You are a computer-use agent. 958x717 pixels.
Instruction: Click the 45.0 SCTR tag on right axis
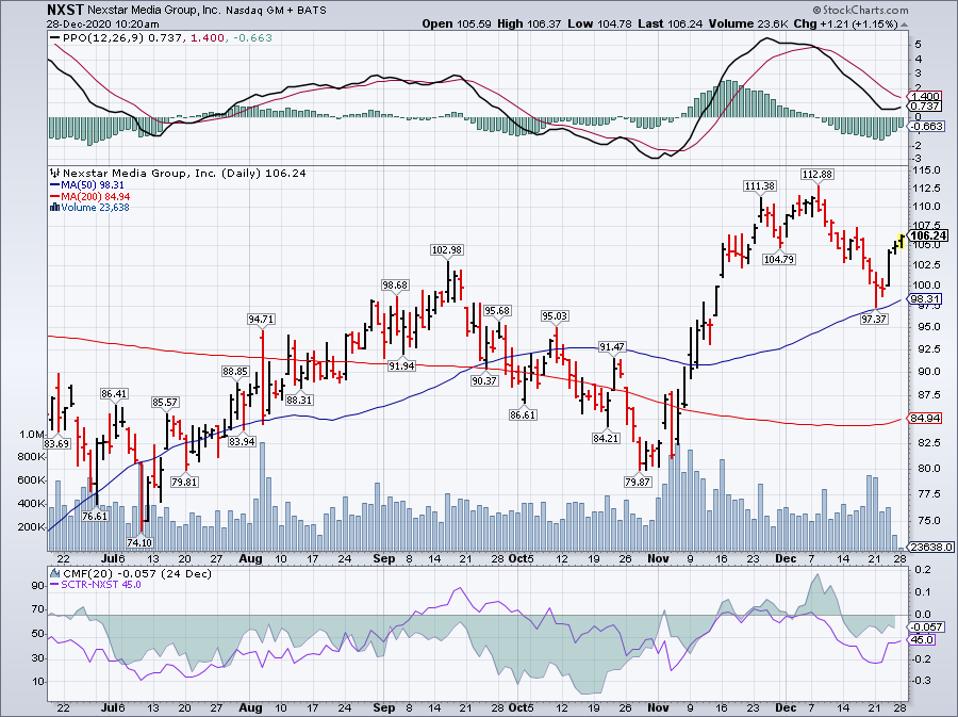[x=922, y=640]
